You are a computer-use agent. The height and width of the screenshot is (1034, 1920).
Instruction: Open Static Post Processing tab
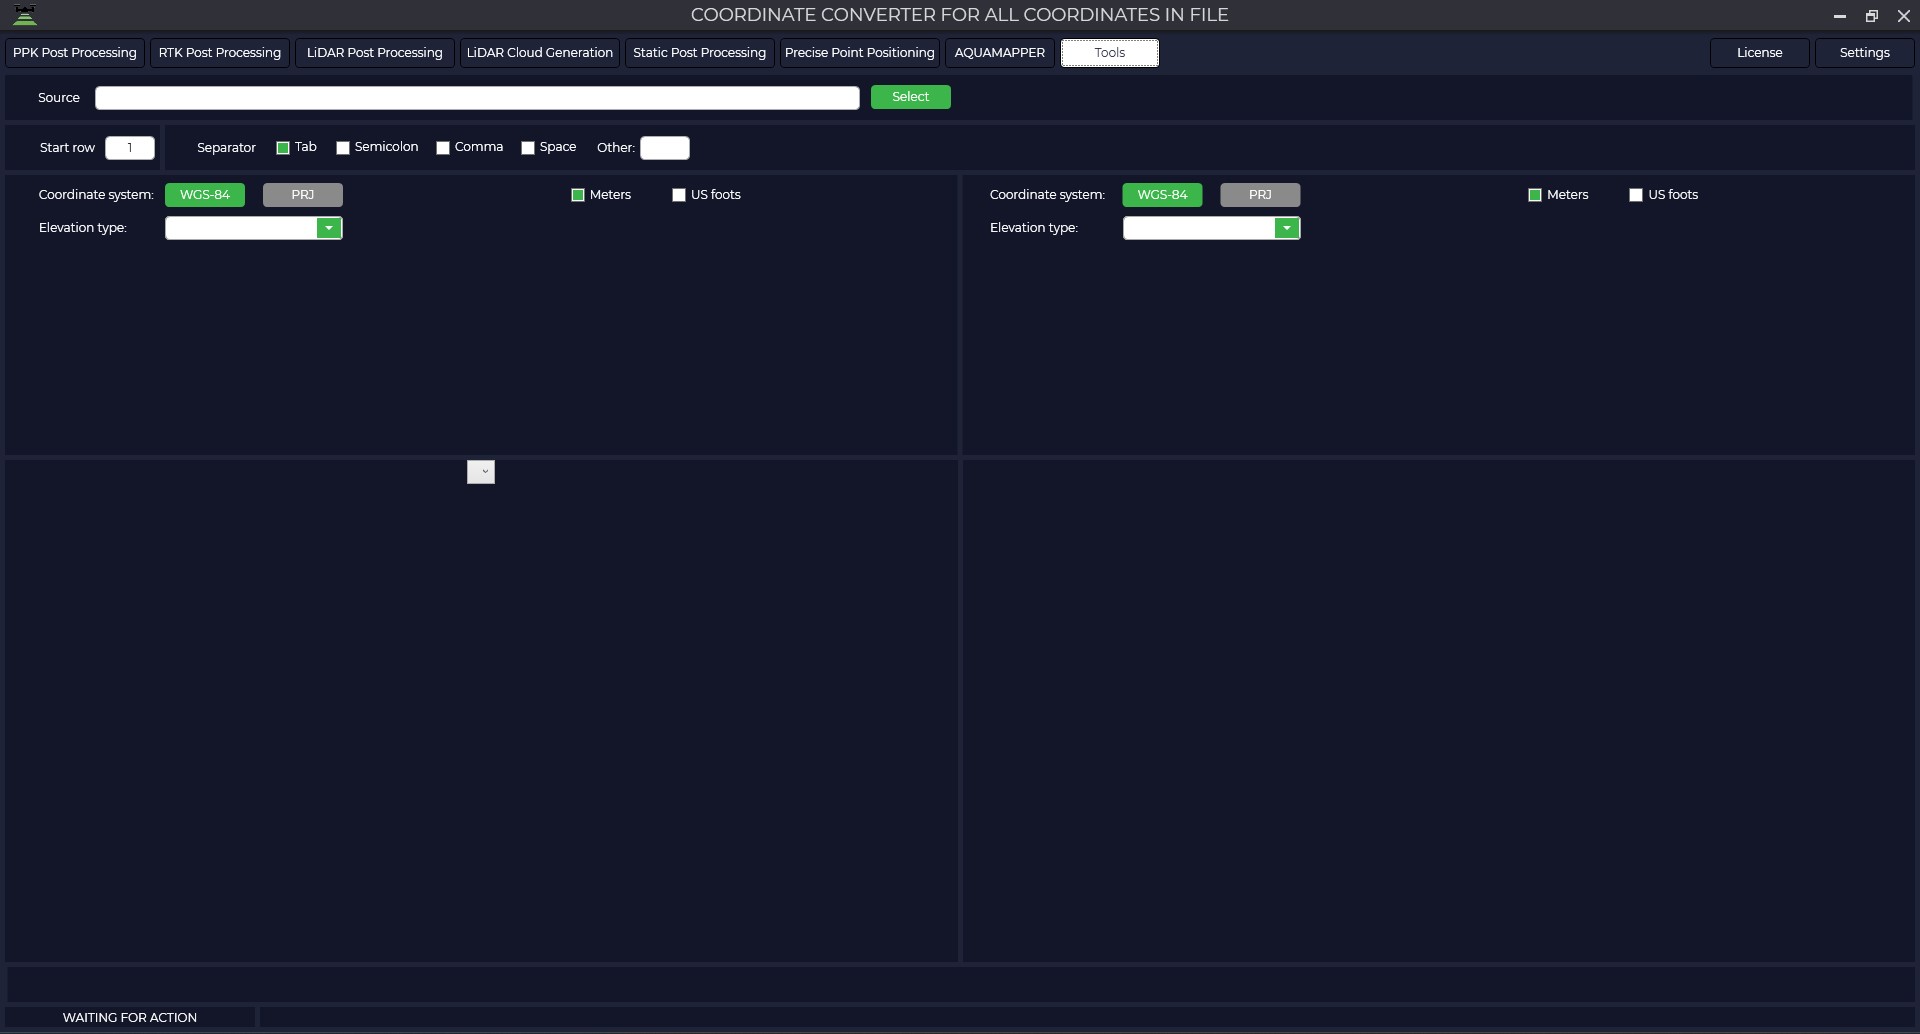[700, 53]
